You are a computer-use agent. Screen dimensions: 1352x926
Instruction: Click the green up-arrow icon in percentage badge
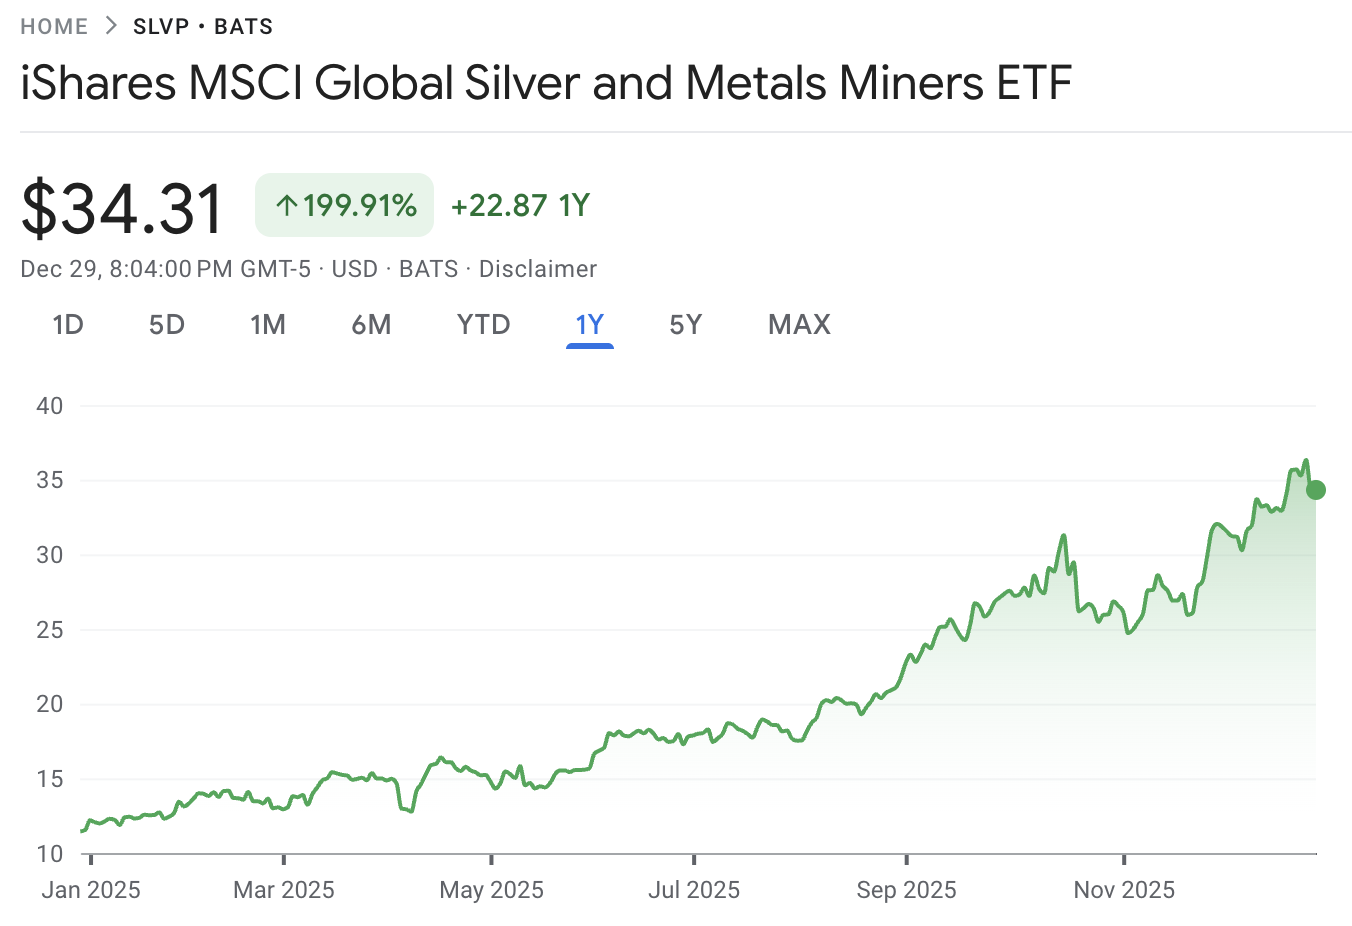click(x=285, y=205)
